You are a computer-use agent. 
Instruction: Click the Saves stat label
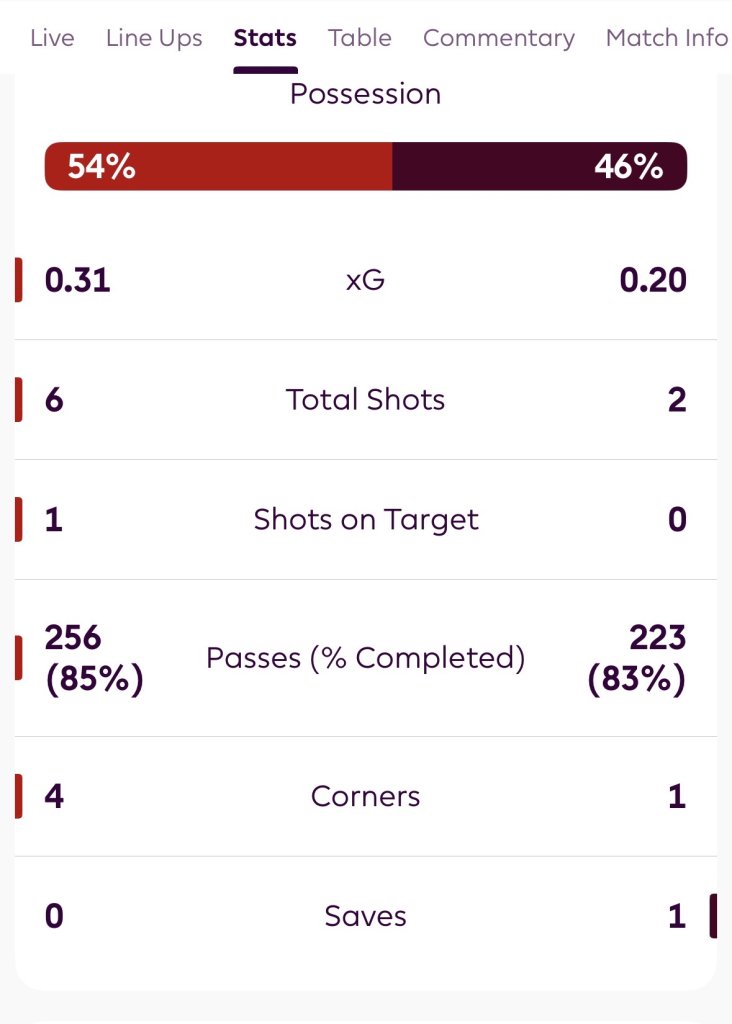[x=365, y=916]
